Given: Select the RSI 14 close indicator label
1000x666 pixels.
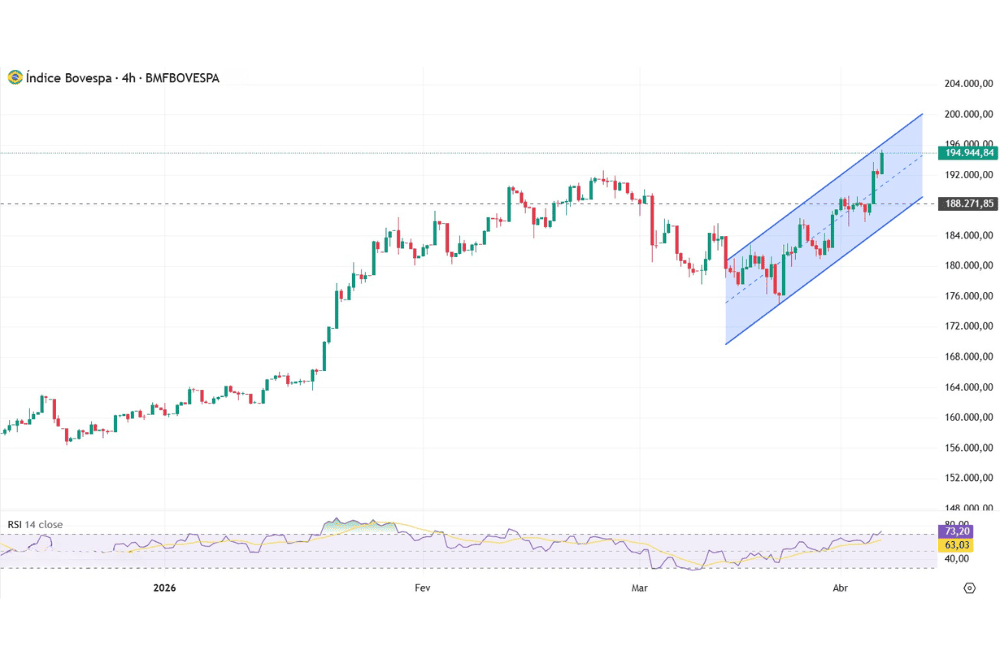Looking at the screenshot, I should coord(35,524).
